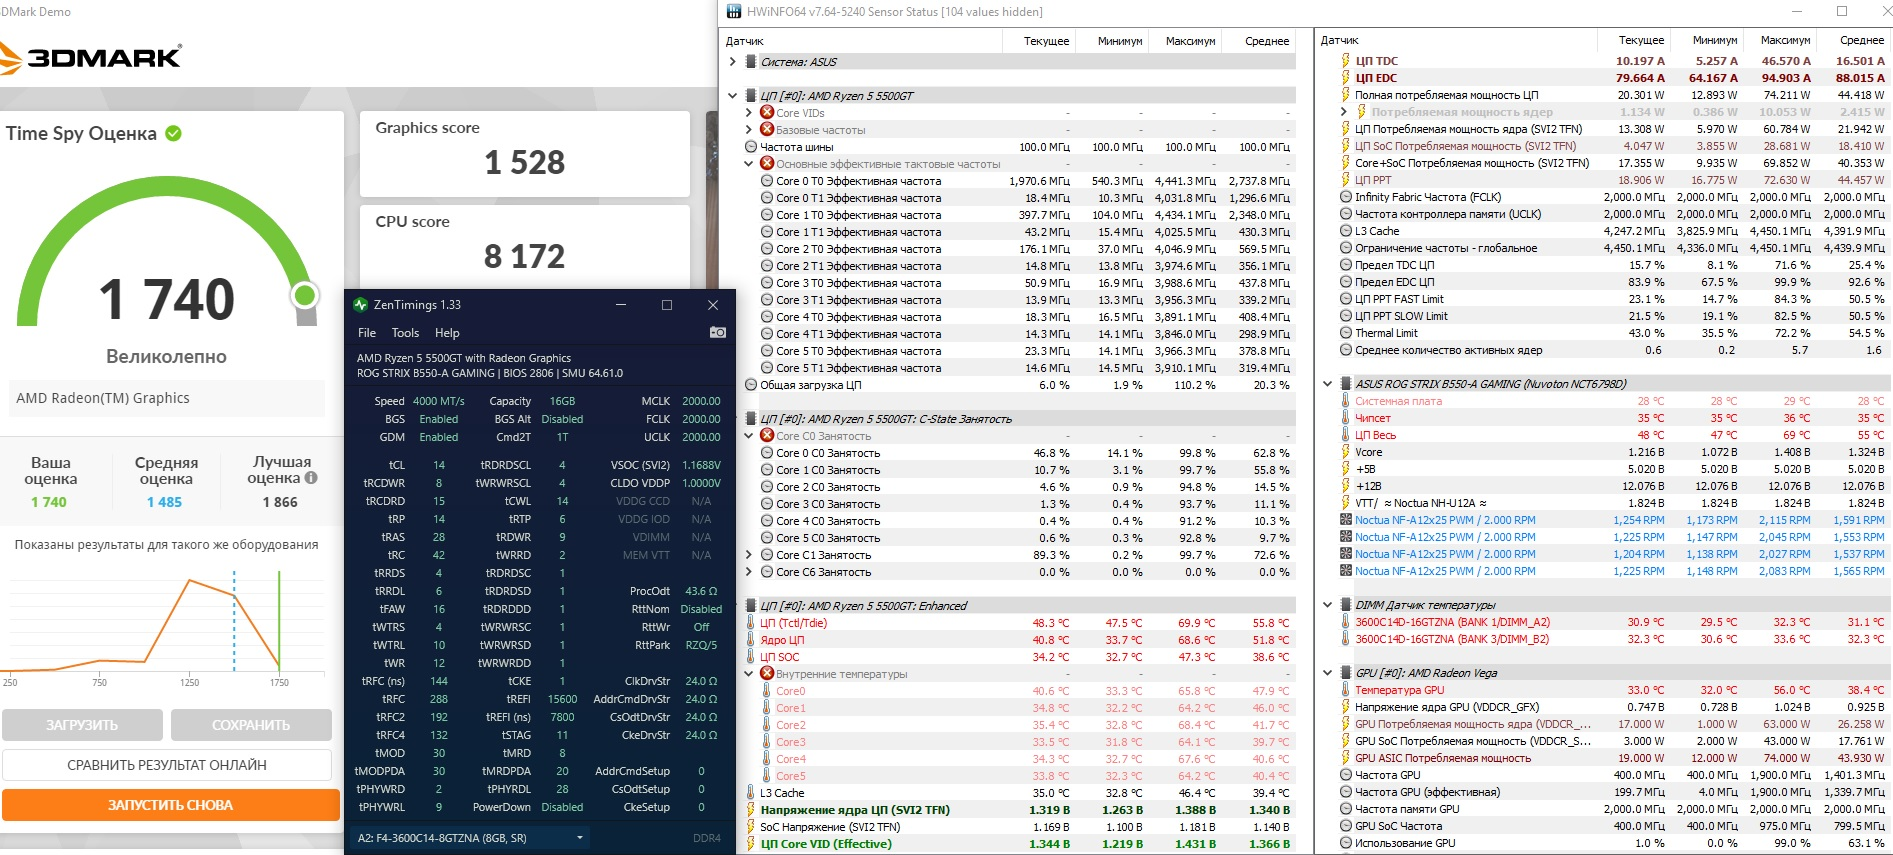Click the thermometer icon beside Температура GPU

(1346, 690)
